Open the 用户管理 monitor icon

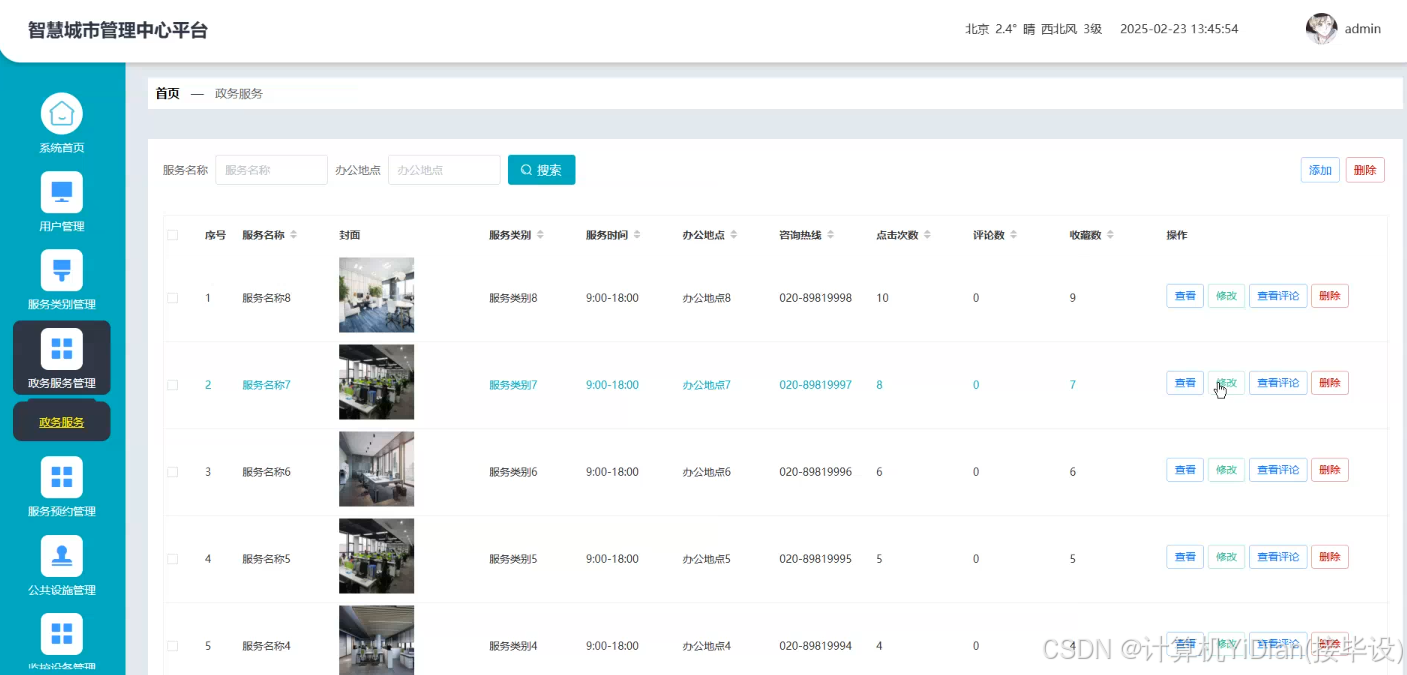(62, 192)
